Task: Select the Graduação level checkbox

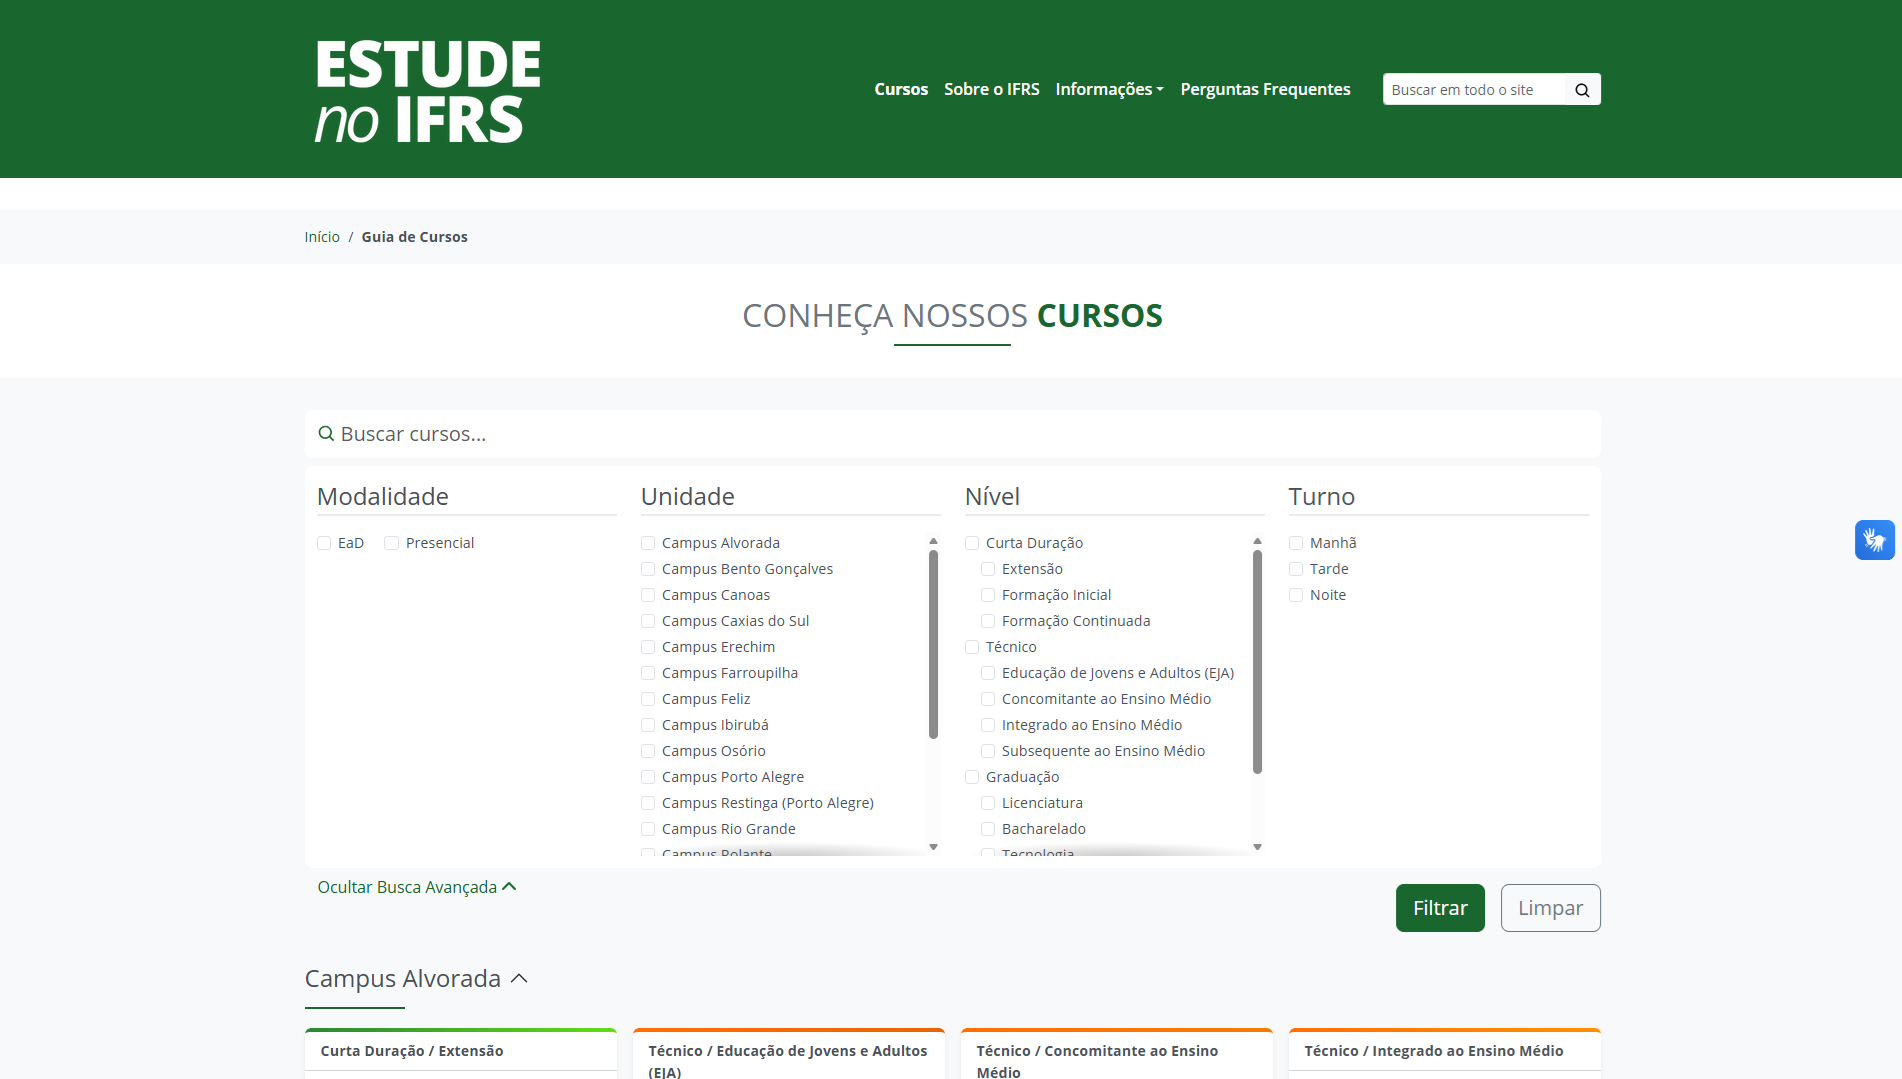Action: click(x=972, y=777)
